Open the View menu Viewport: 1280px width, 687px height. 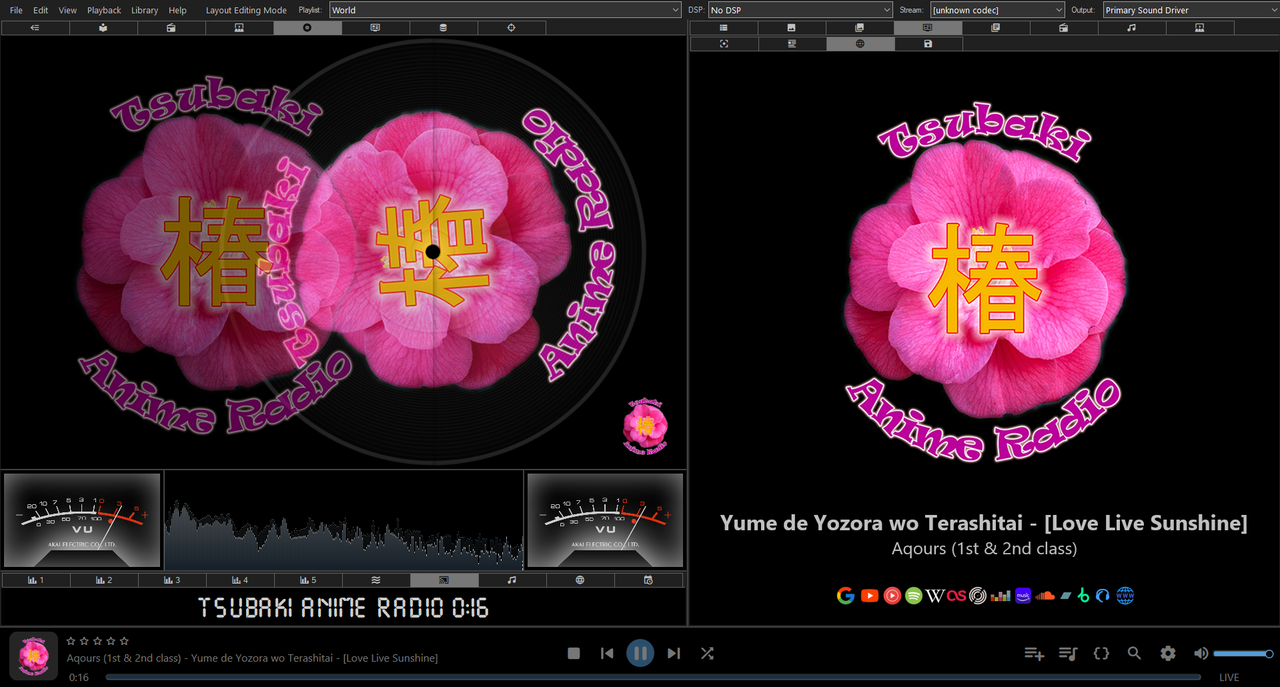click(67, 10)
